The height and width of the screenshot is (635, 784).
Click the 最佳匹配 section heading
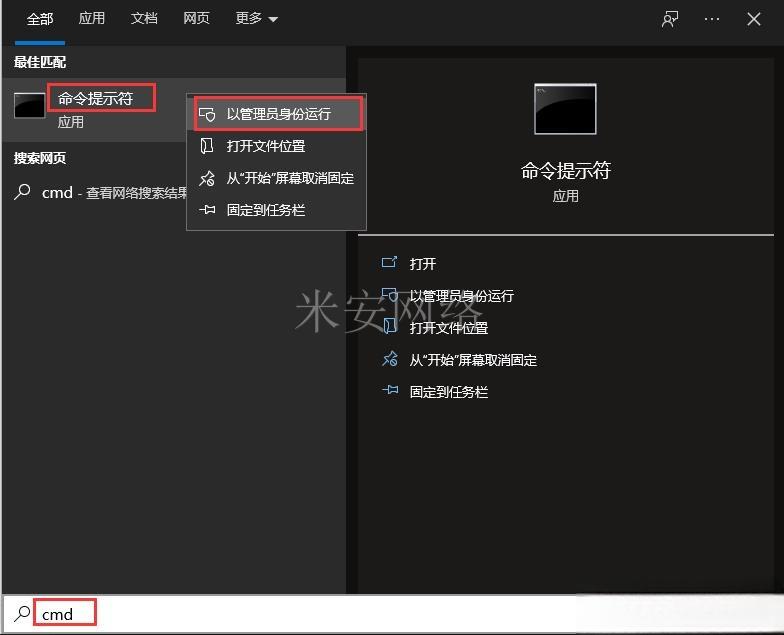40,62
